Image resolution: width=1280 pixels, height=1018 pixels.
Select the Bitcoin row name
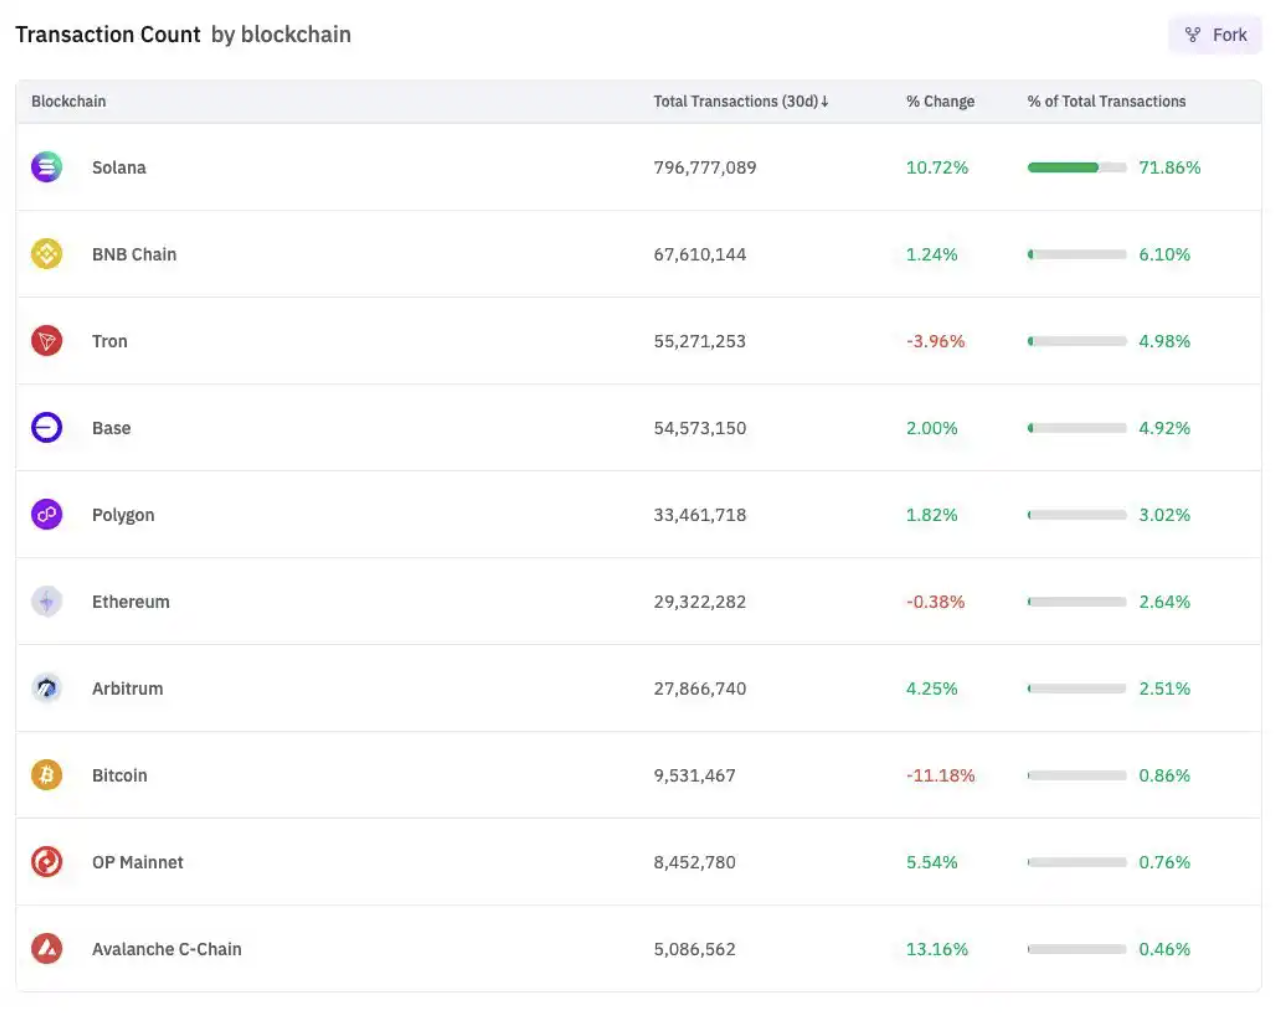(119, 775)
